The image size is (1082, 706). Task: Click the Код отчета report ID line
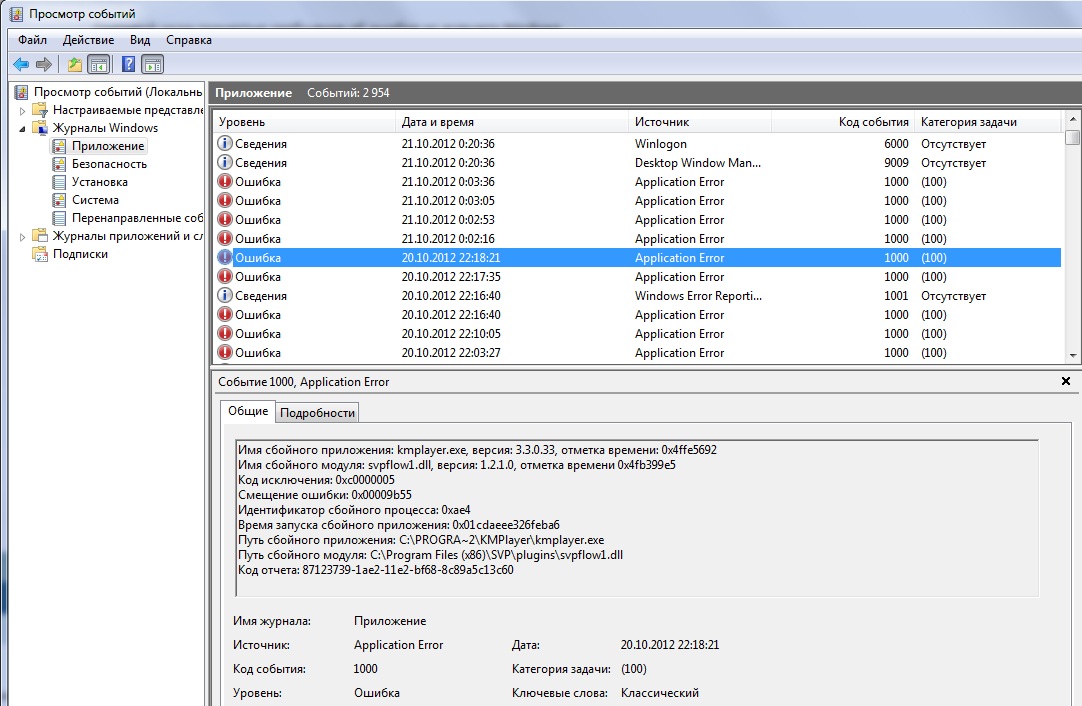376,570
